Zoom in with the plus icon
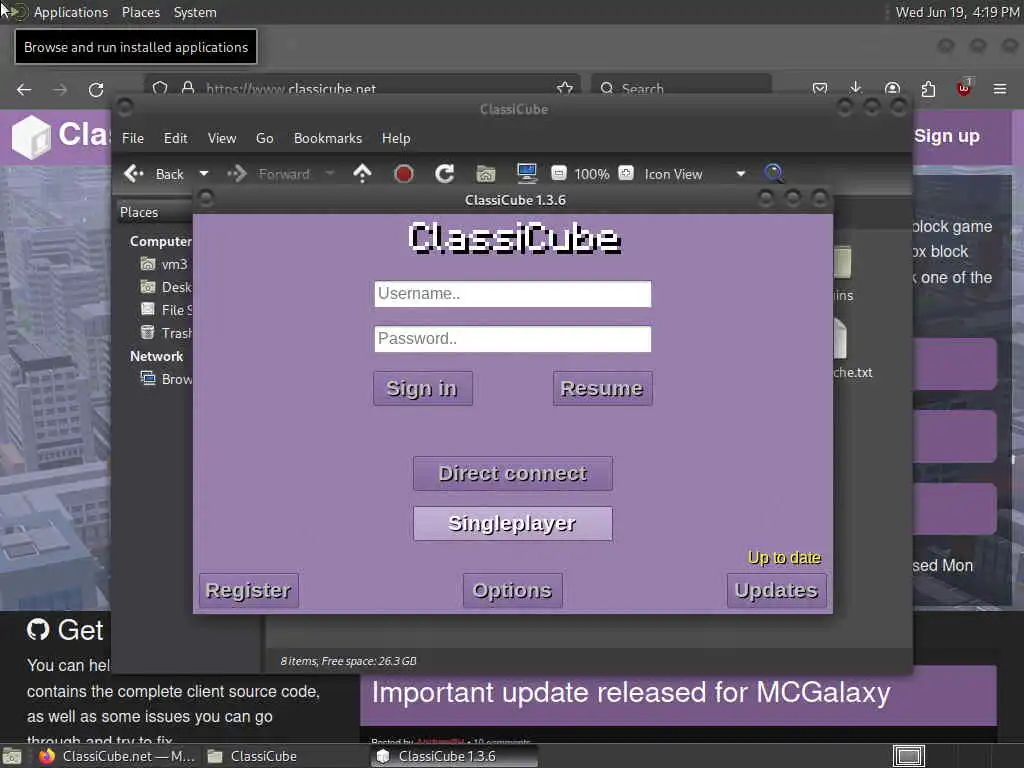Image resolution: width=1024 pixels, height=768 pixels. tap(626, 173)
